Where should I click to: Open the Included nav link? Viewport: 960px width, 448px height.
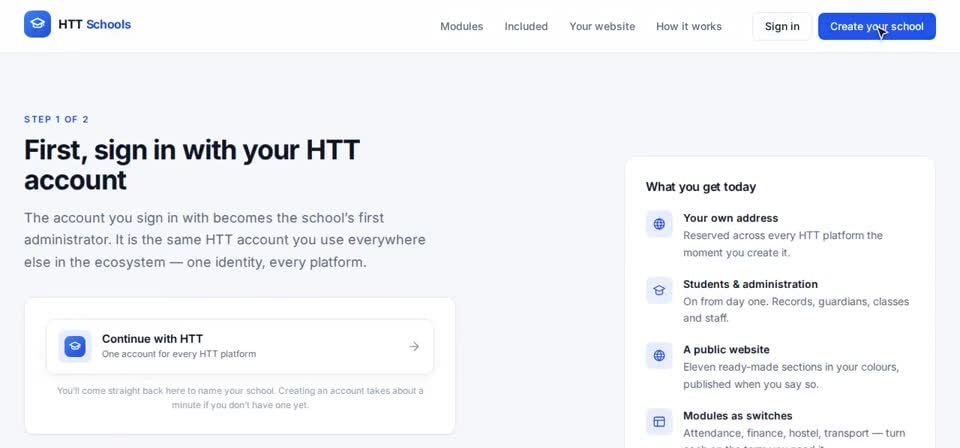coord(526,26)
